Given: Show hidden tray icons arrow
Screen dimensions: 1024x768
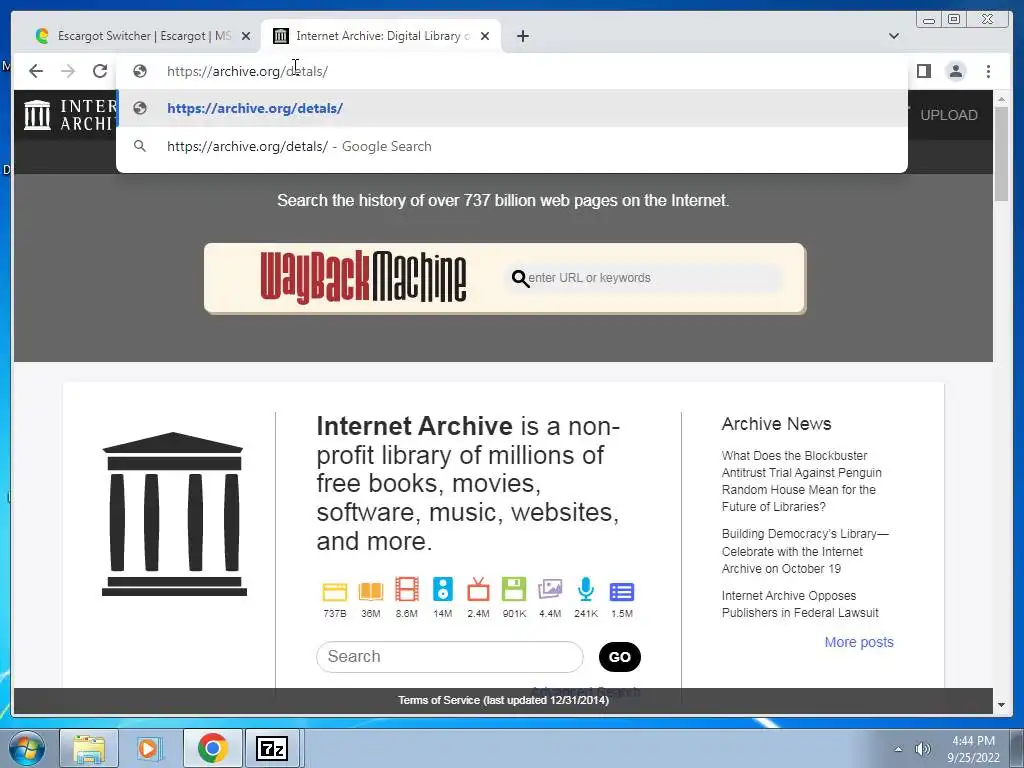Looking at the screenshot, I should click(898, 749).
